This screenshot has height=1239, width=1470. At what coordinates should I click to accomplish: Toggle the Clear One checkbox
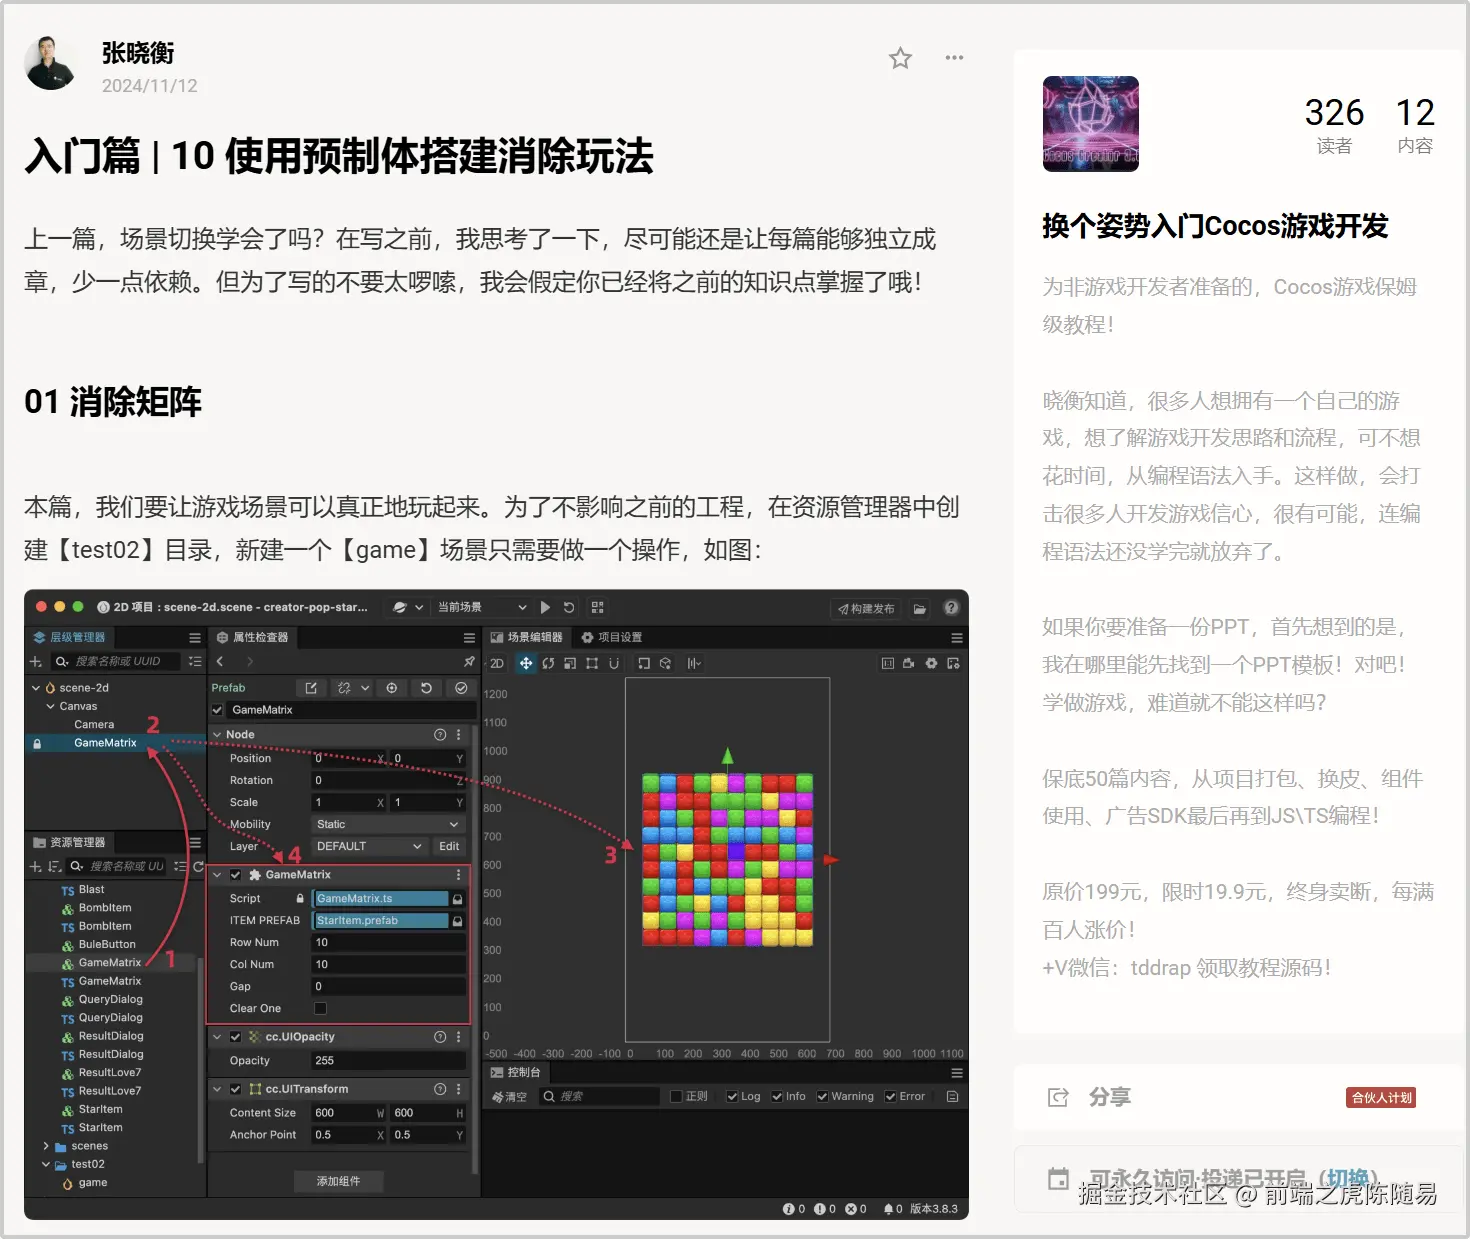pos(320,1008)
